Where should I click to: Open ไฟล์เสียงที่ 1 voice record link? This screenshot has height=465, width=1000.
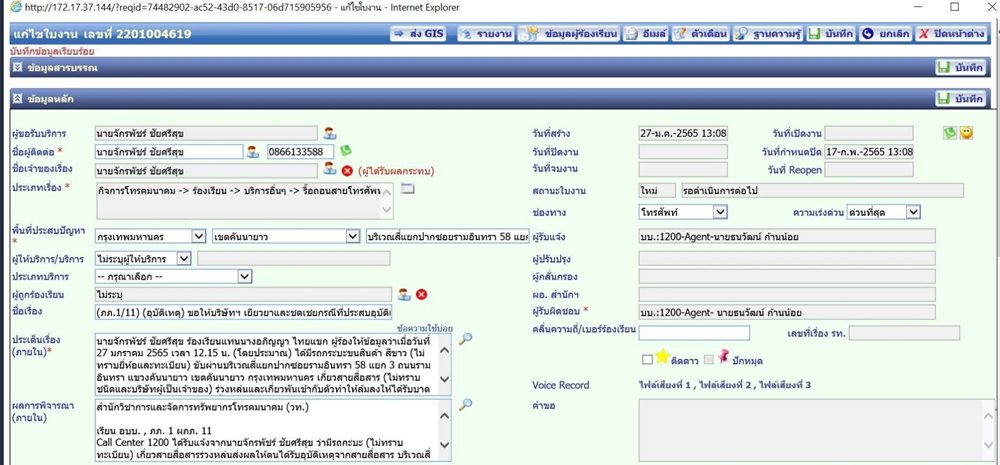coord(666,385)
